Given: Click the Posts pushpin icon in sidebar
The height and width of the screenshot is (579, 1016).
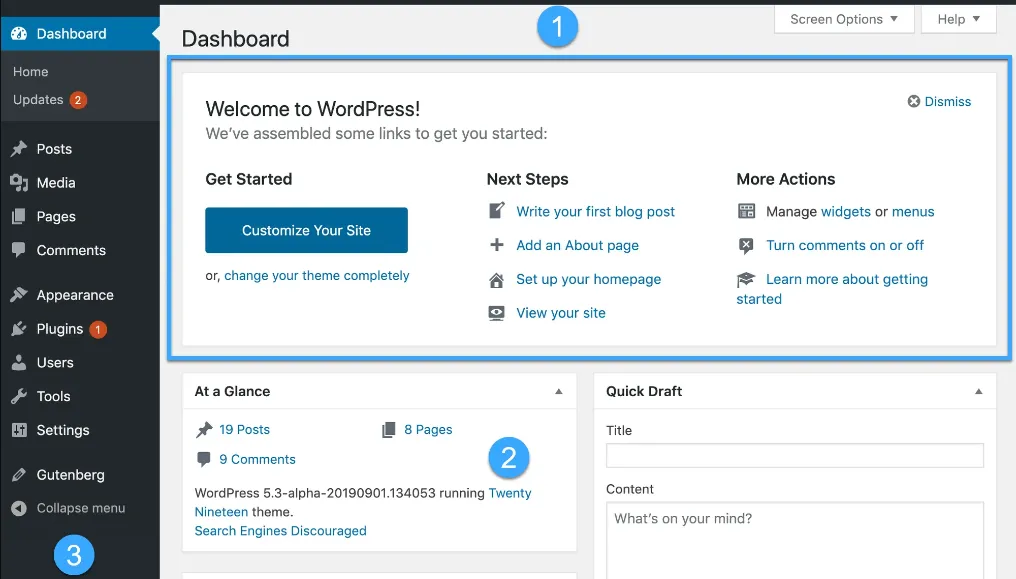Looking at the screenshot, I should (x=19, y=149).
